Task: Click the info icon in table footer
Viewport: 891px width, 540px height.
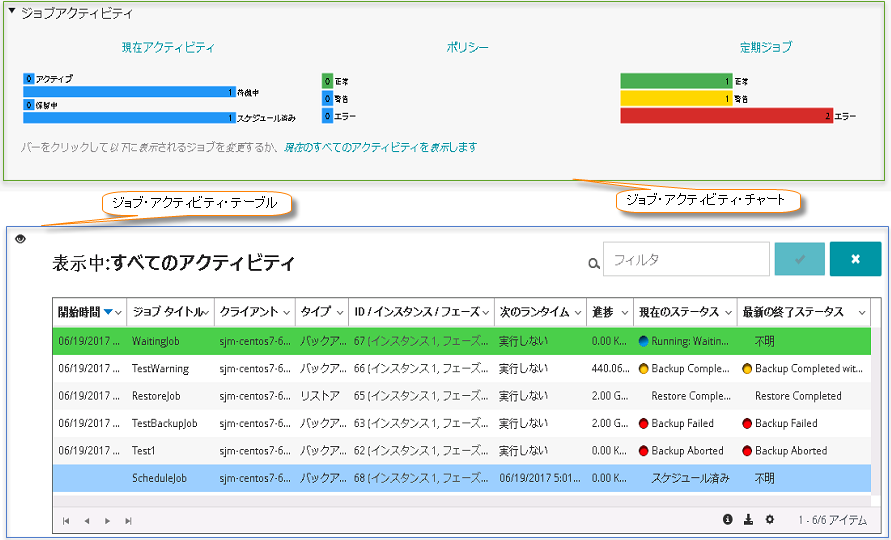Action: click(727, 519)
